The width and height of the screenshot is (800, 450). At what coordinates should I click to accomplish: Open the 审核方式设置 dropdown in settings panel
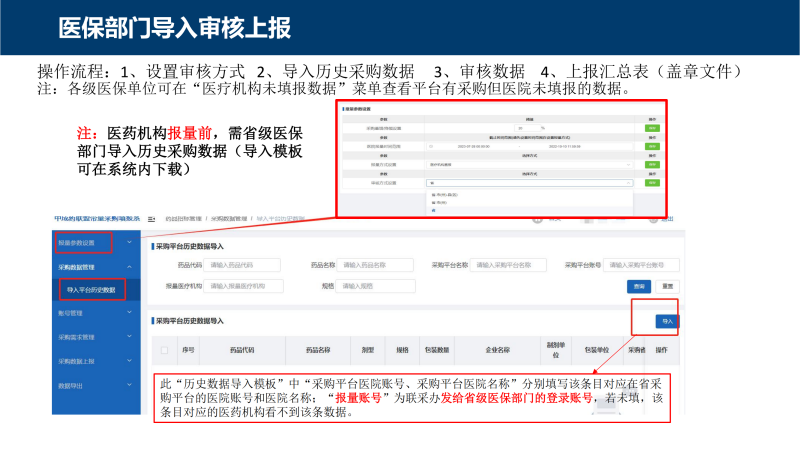[529, 183]
